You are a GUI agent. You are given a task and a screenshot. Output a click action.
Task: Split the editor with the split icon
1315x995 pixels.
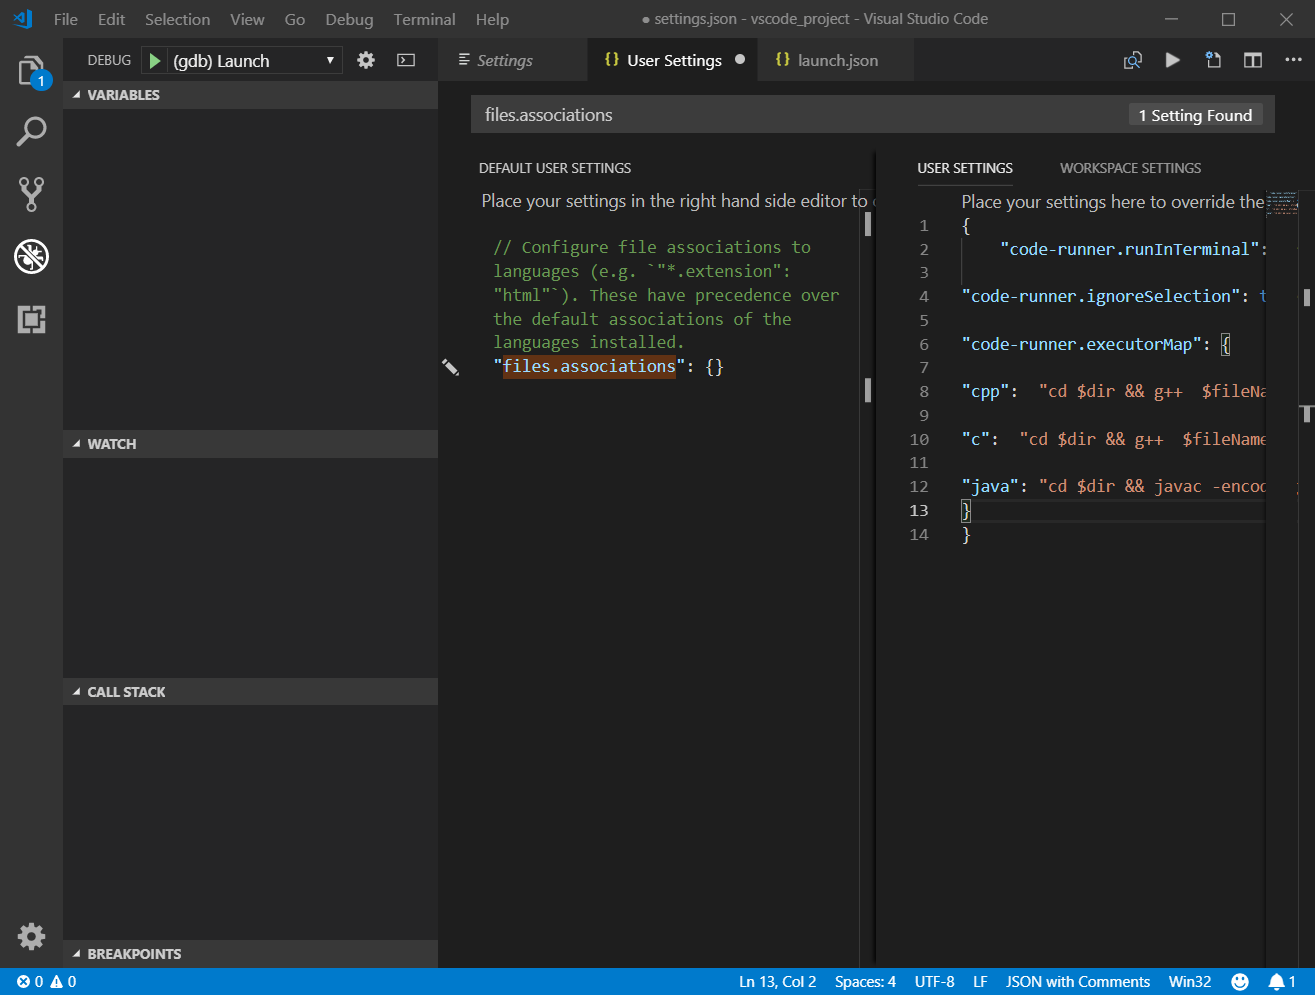point(1253,60)
